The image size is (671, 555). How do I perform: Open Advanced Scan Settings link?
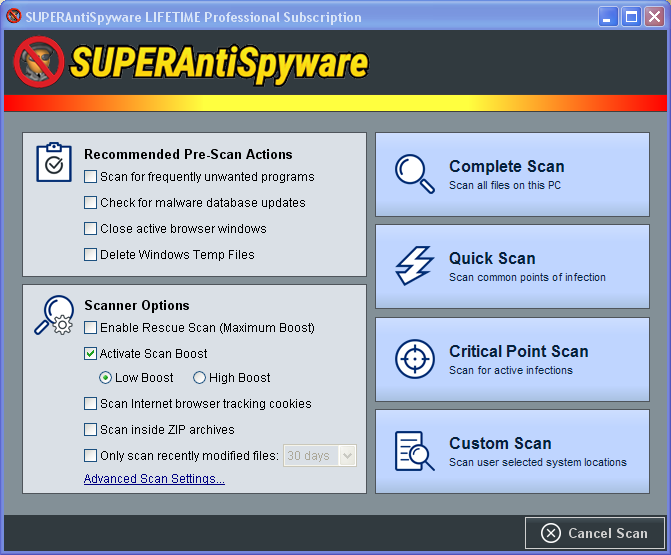pyautogui.click(x=154, y=478)
